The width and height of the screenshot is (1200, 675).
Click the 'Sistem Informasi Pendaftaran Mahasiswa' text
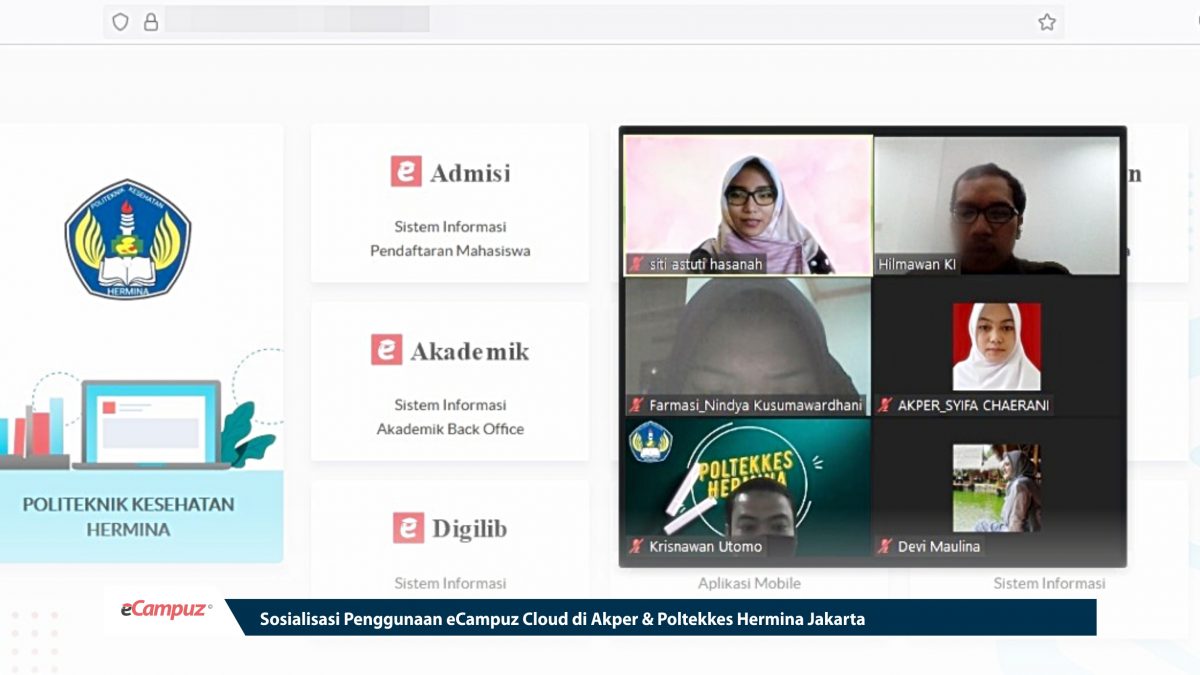tap(450, 238)
